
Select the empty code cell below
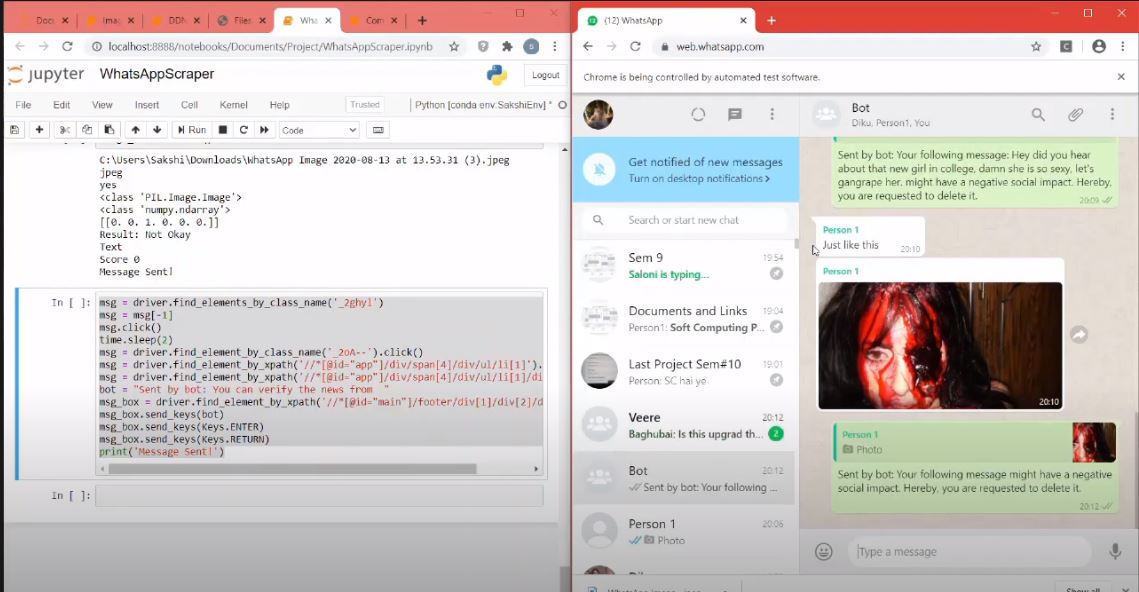(x=319, y=495)
